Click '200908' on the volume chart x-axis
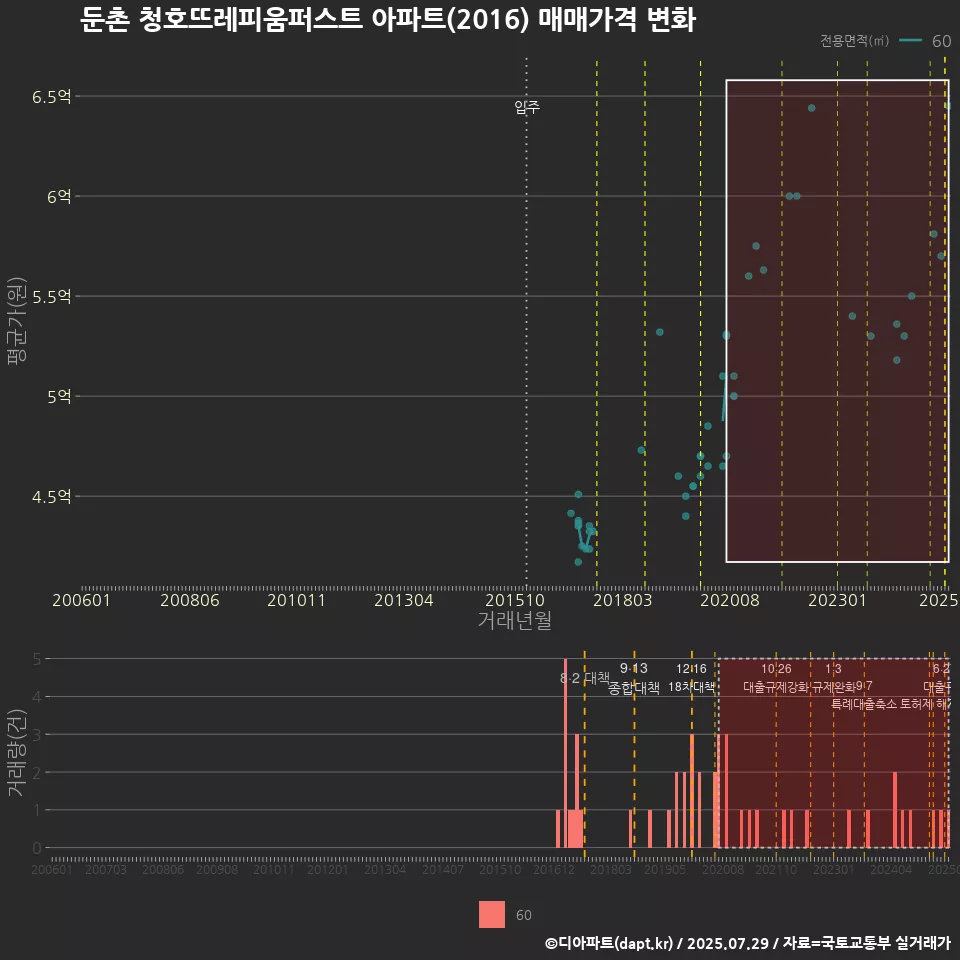This screenshot has height=960, width=960. [217, 869]
